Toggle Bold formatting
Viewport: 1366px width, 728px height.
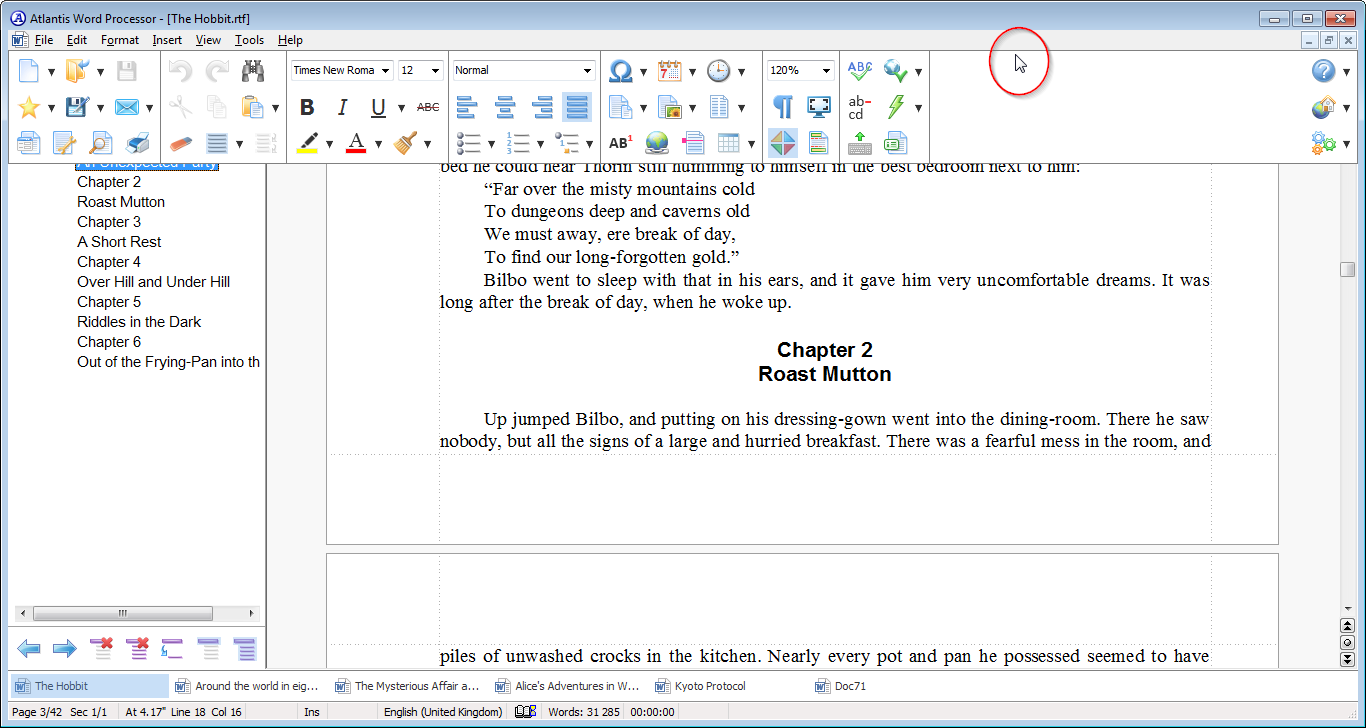click(x=307, y=107)
